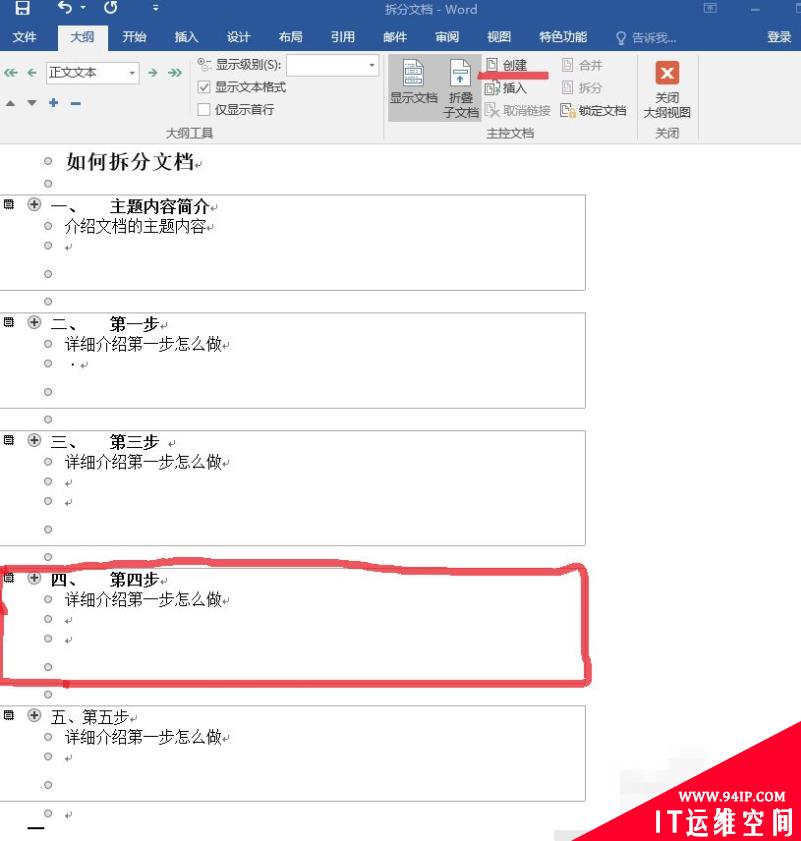Open Customize Quick Access Toolbar menu
This screenshot has height=841, width=801.
(x=156, y=8)
